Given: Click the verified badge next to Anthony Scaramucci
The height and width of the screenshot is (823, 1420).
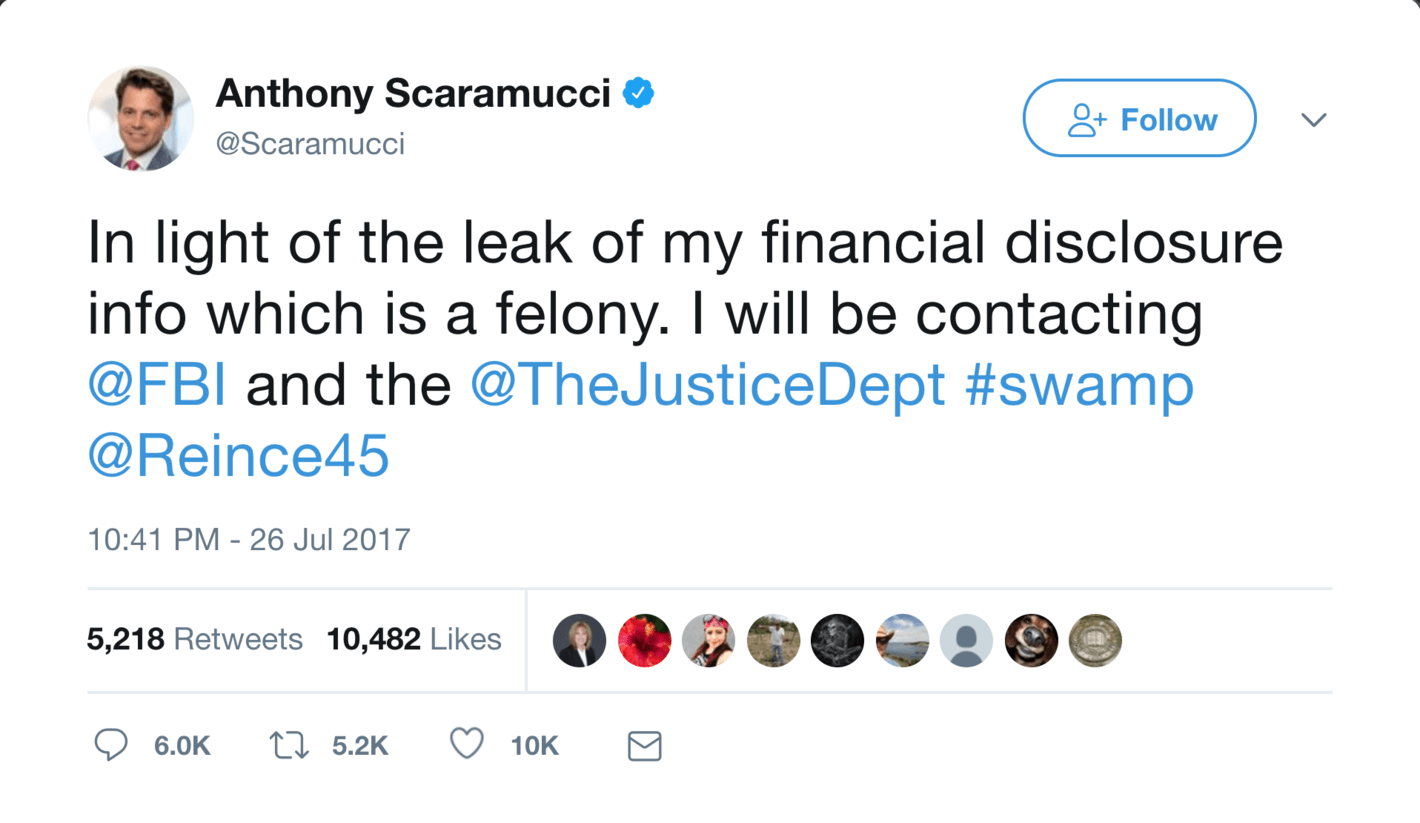Looking at the screenshot, I should tap(637, 91).
